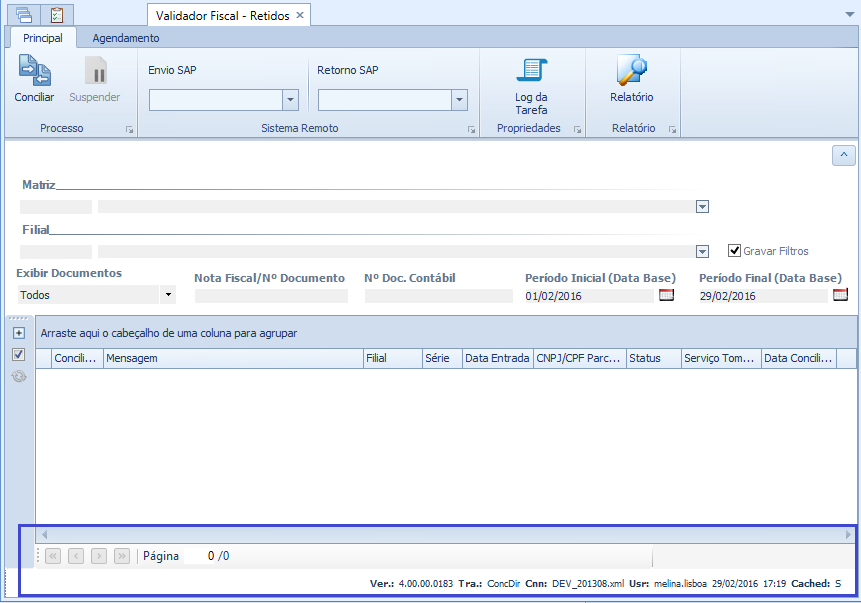This screenshot has width=861, height=603.
Task: Open Log da Tarefa
Action: pyautogui.click(x=531, y=72)
